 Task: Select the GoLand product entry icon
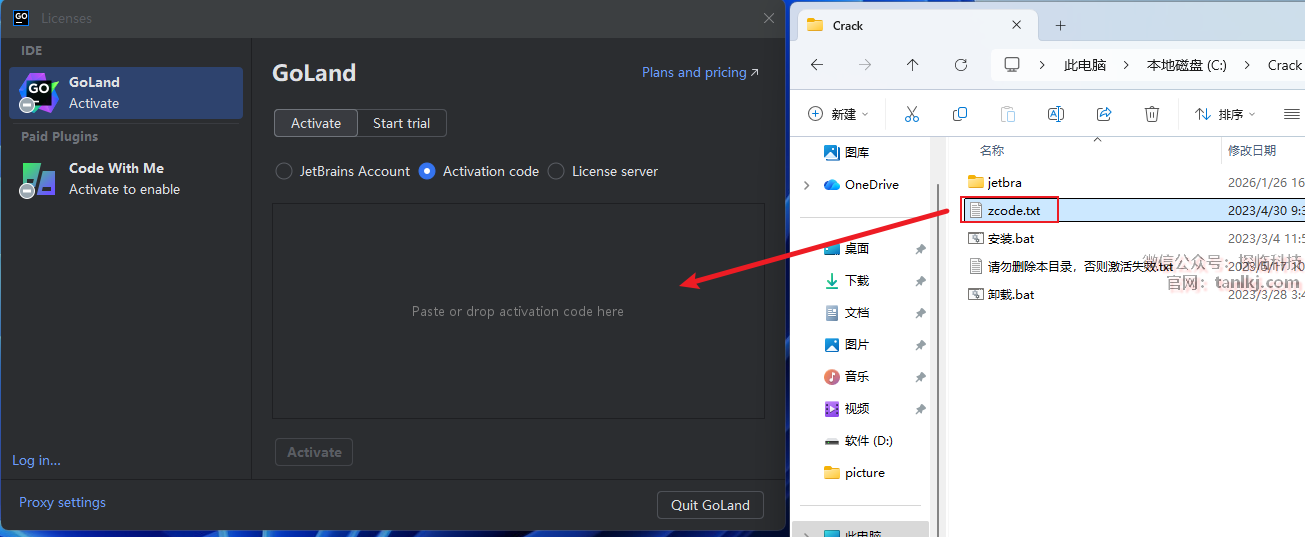point(38,93)
